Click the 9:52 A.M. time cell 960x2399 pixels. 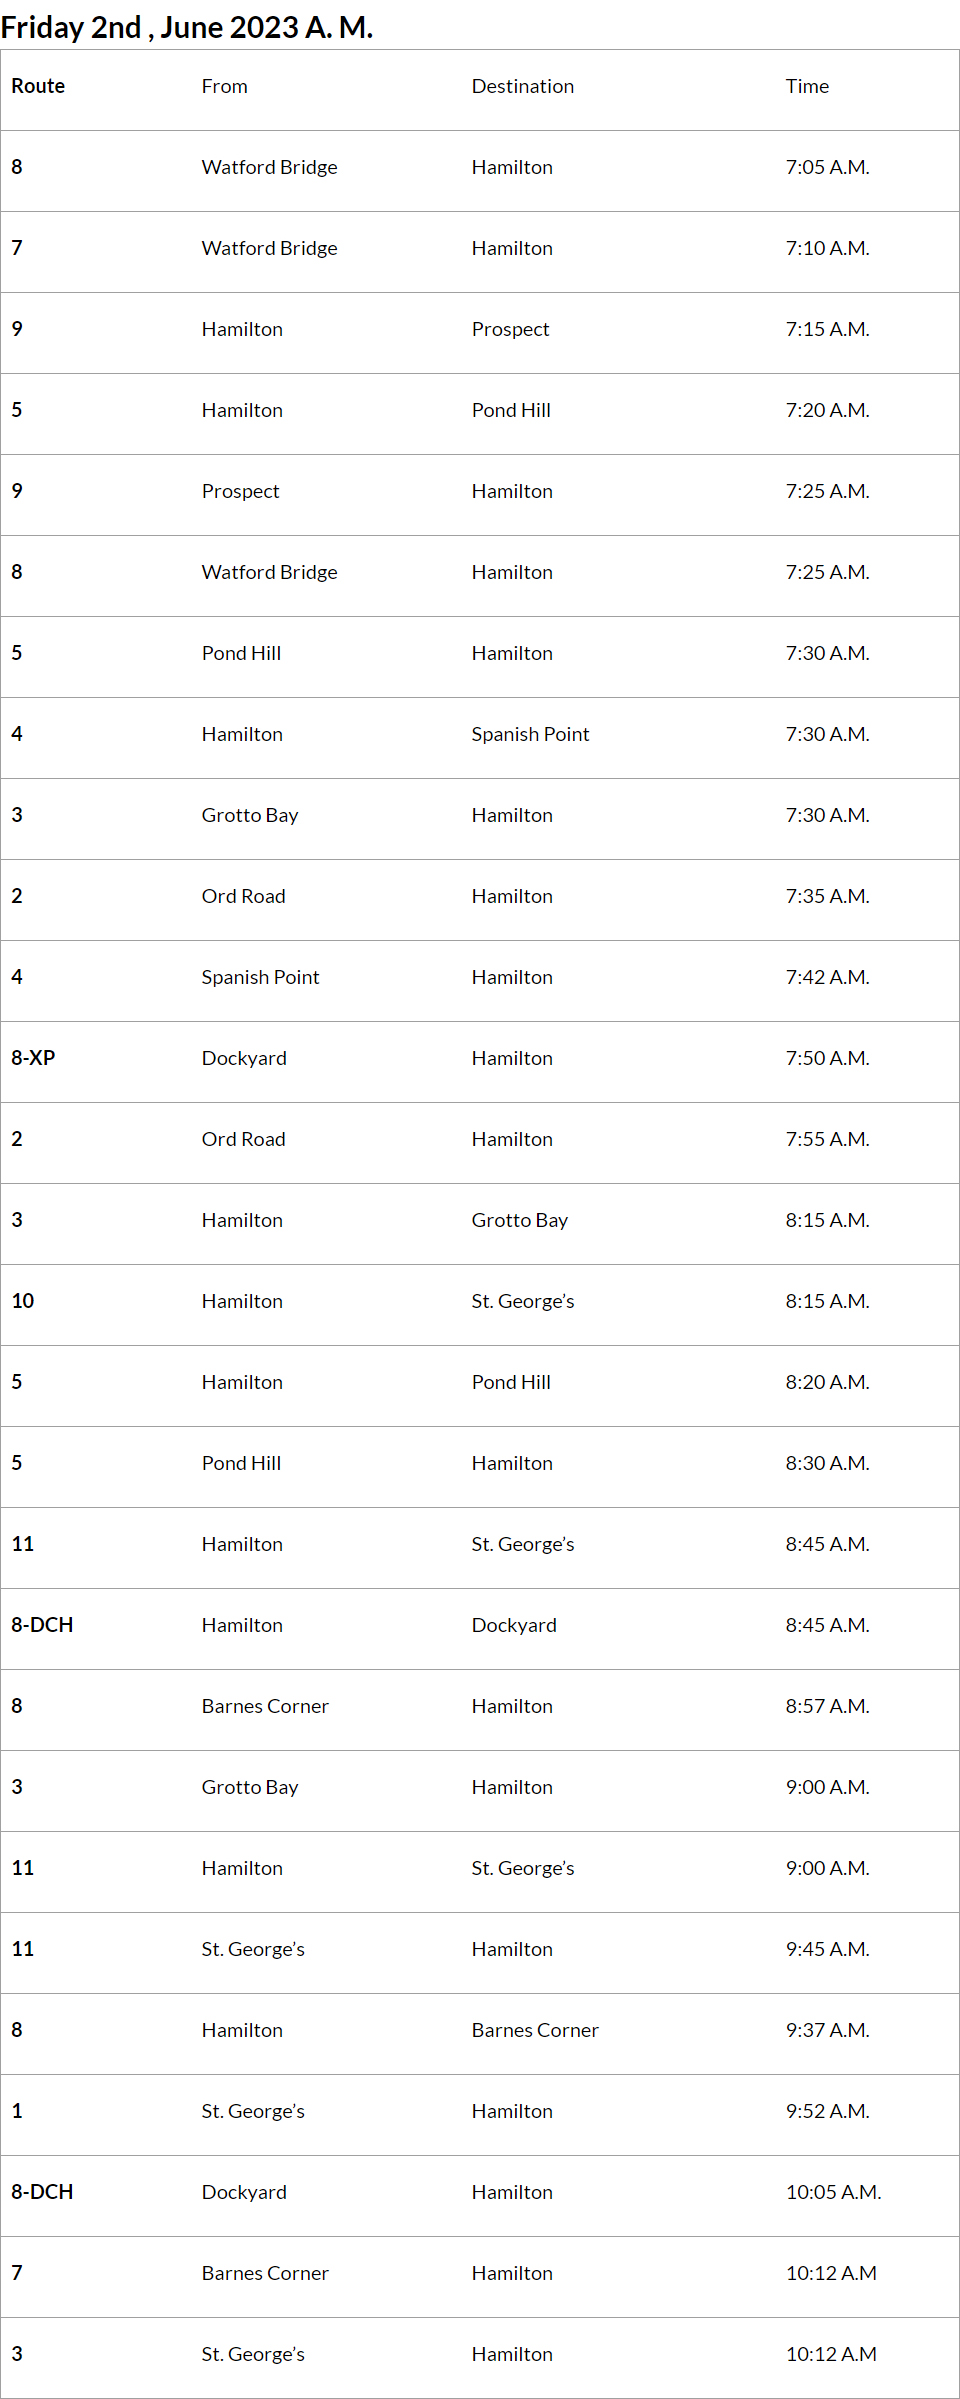point(827,2112)
